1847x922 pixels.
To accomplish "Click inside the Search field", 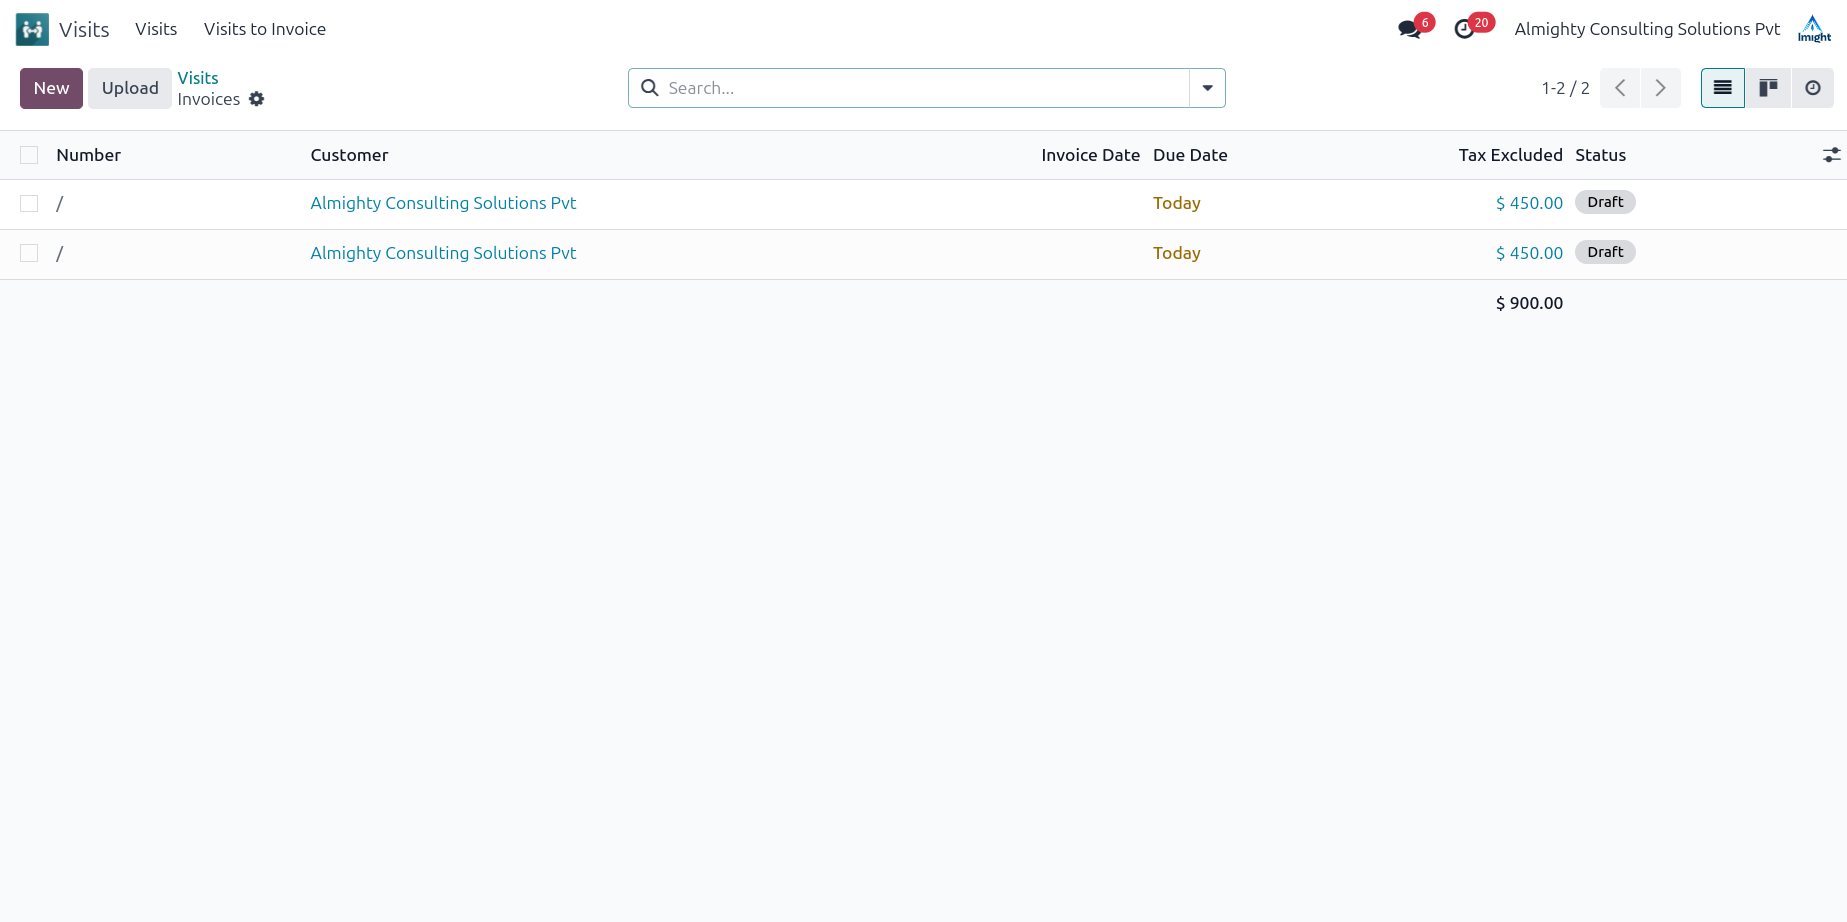I will coord(920,88).
